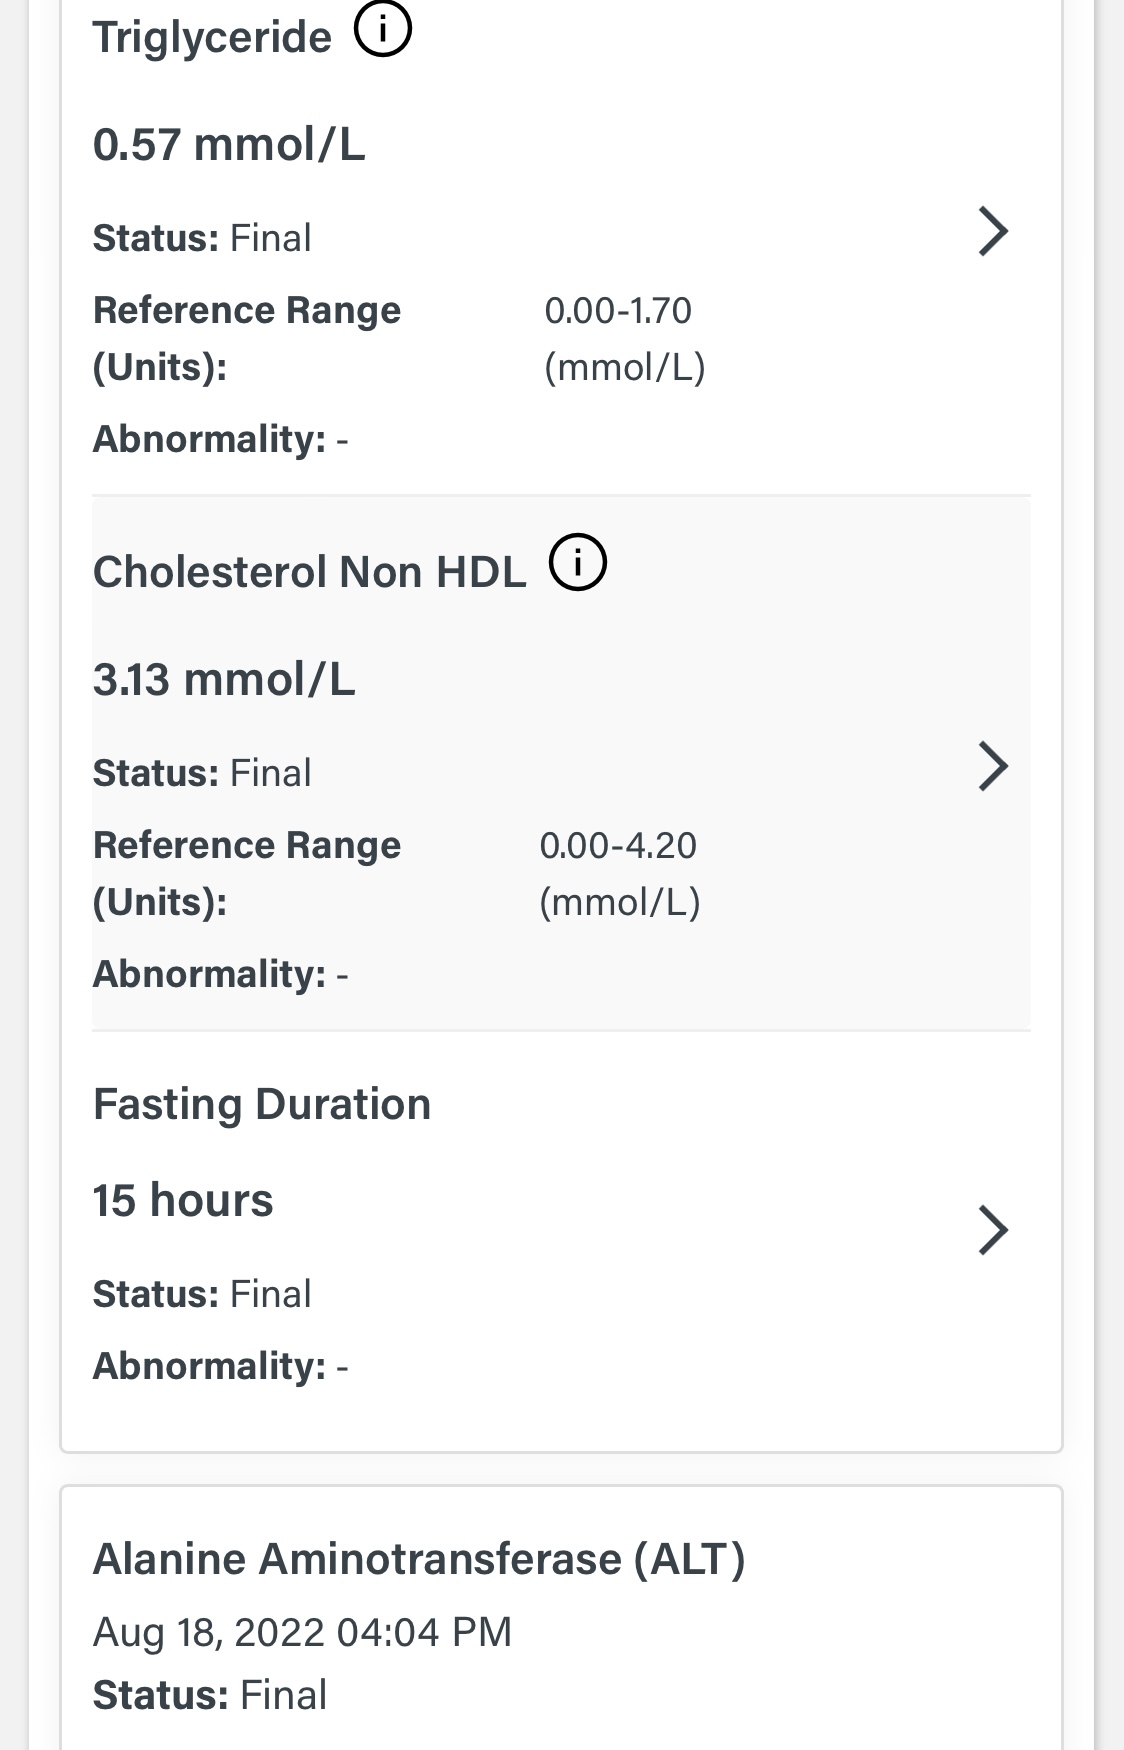Expand Fasting Duration result chevron

pos(992,1230)
